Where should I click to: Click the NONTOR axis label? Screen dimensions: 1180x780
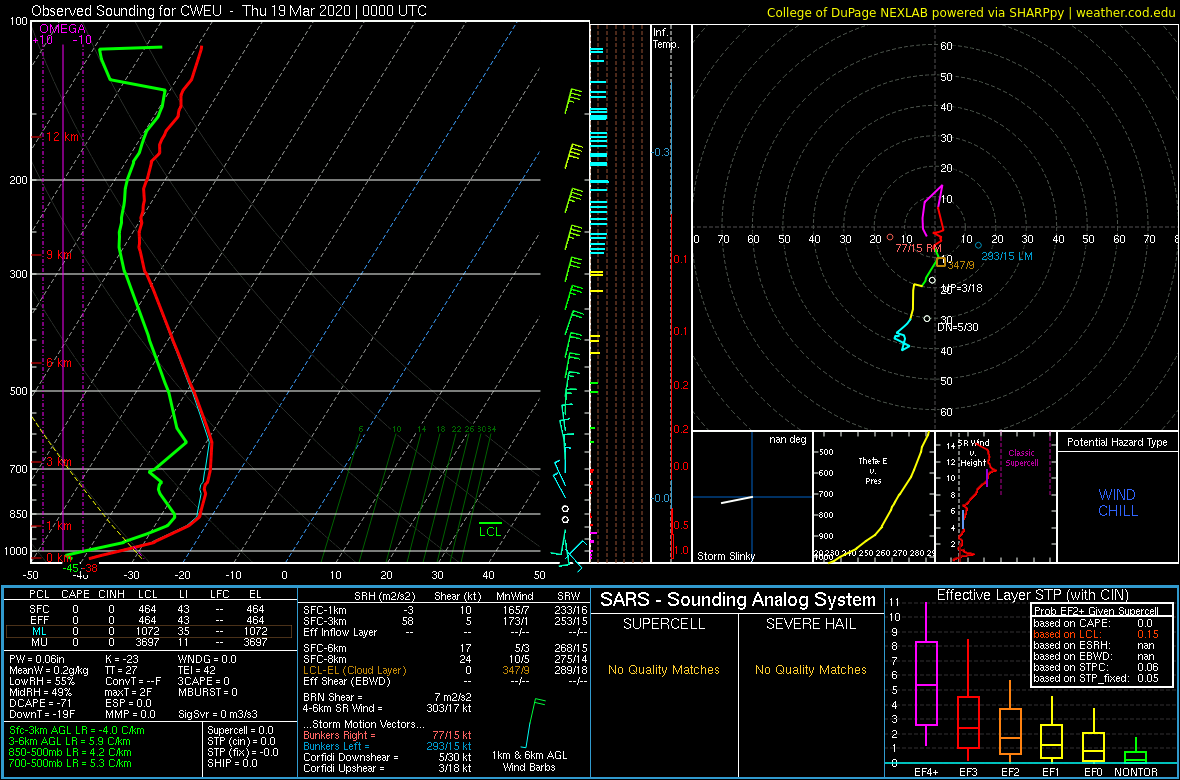[1136, 772]
